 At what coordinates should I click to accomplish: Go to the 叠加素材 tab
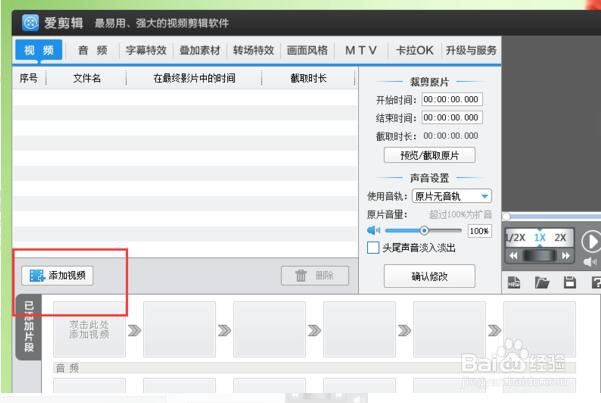[200, 50]
